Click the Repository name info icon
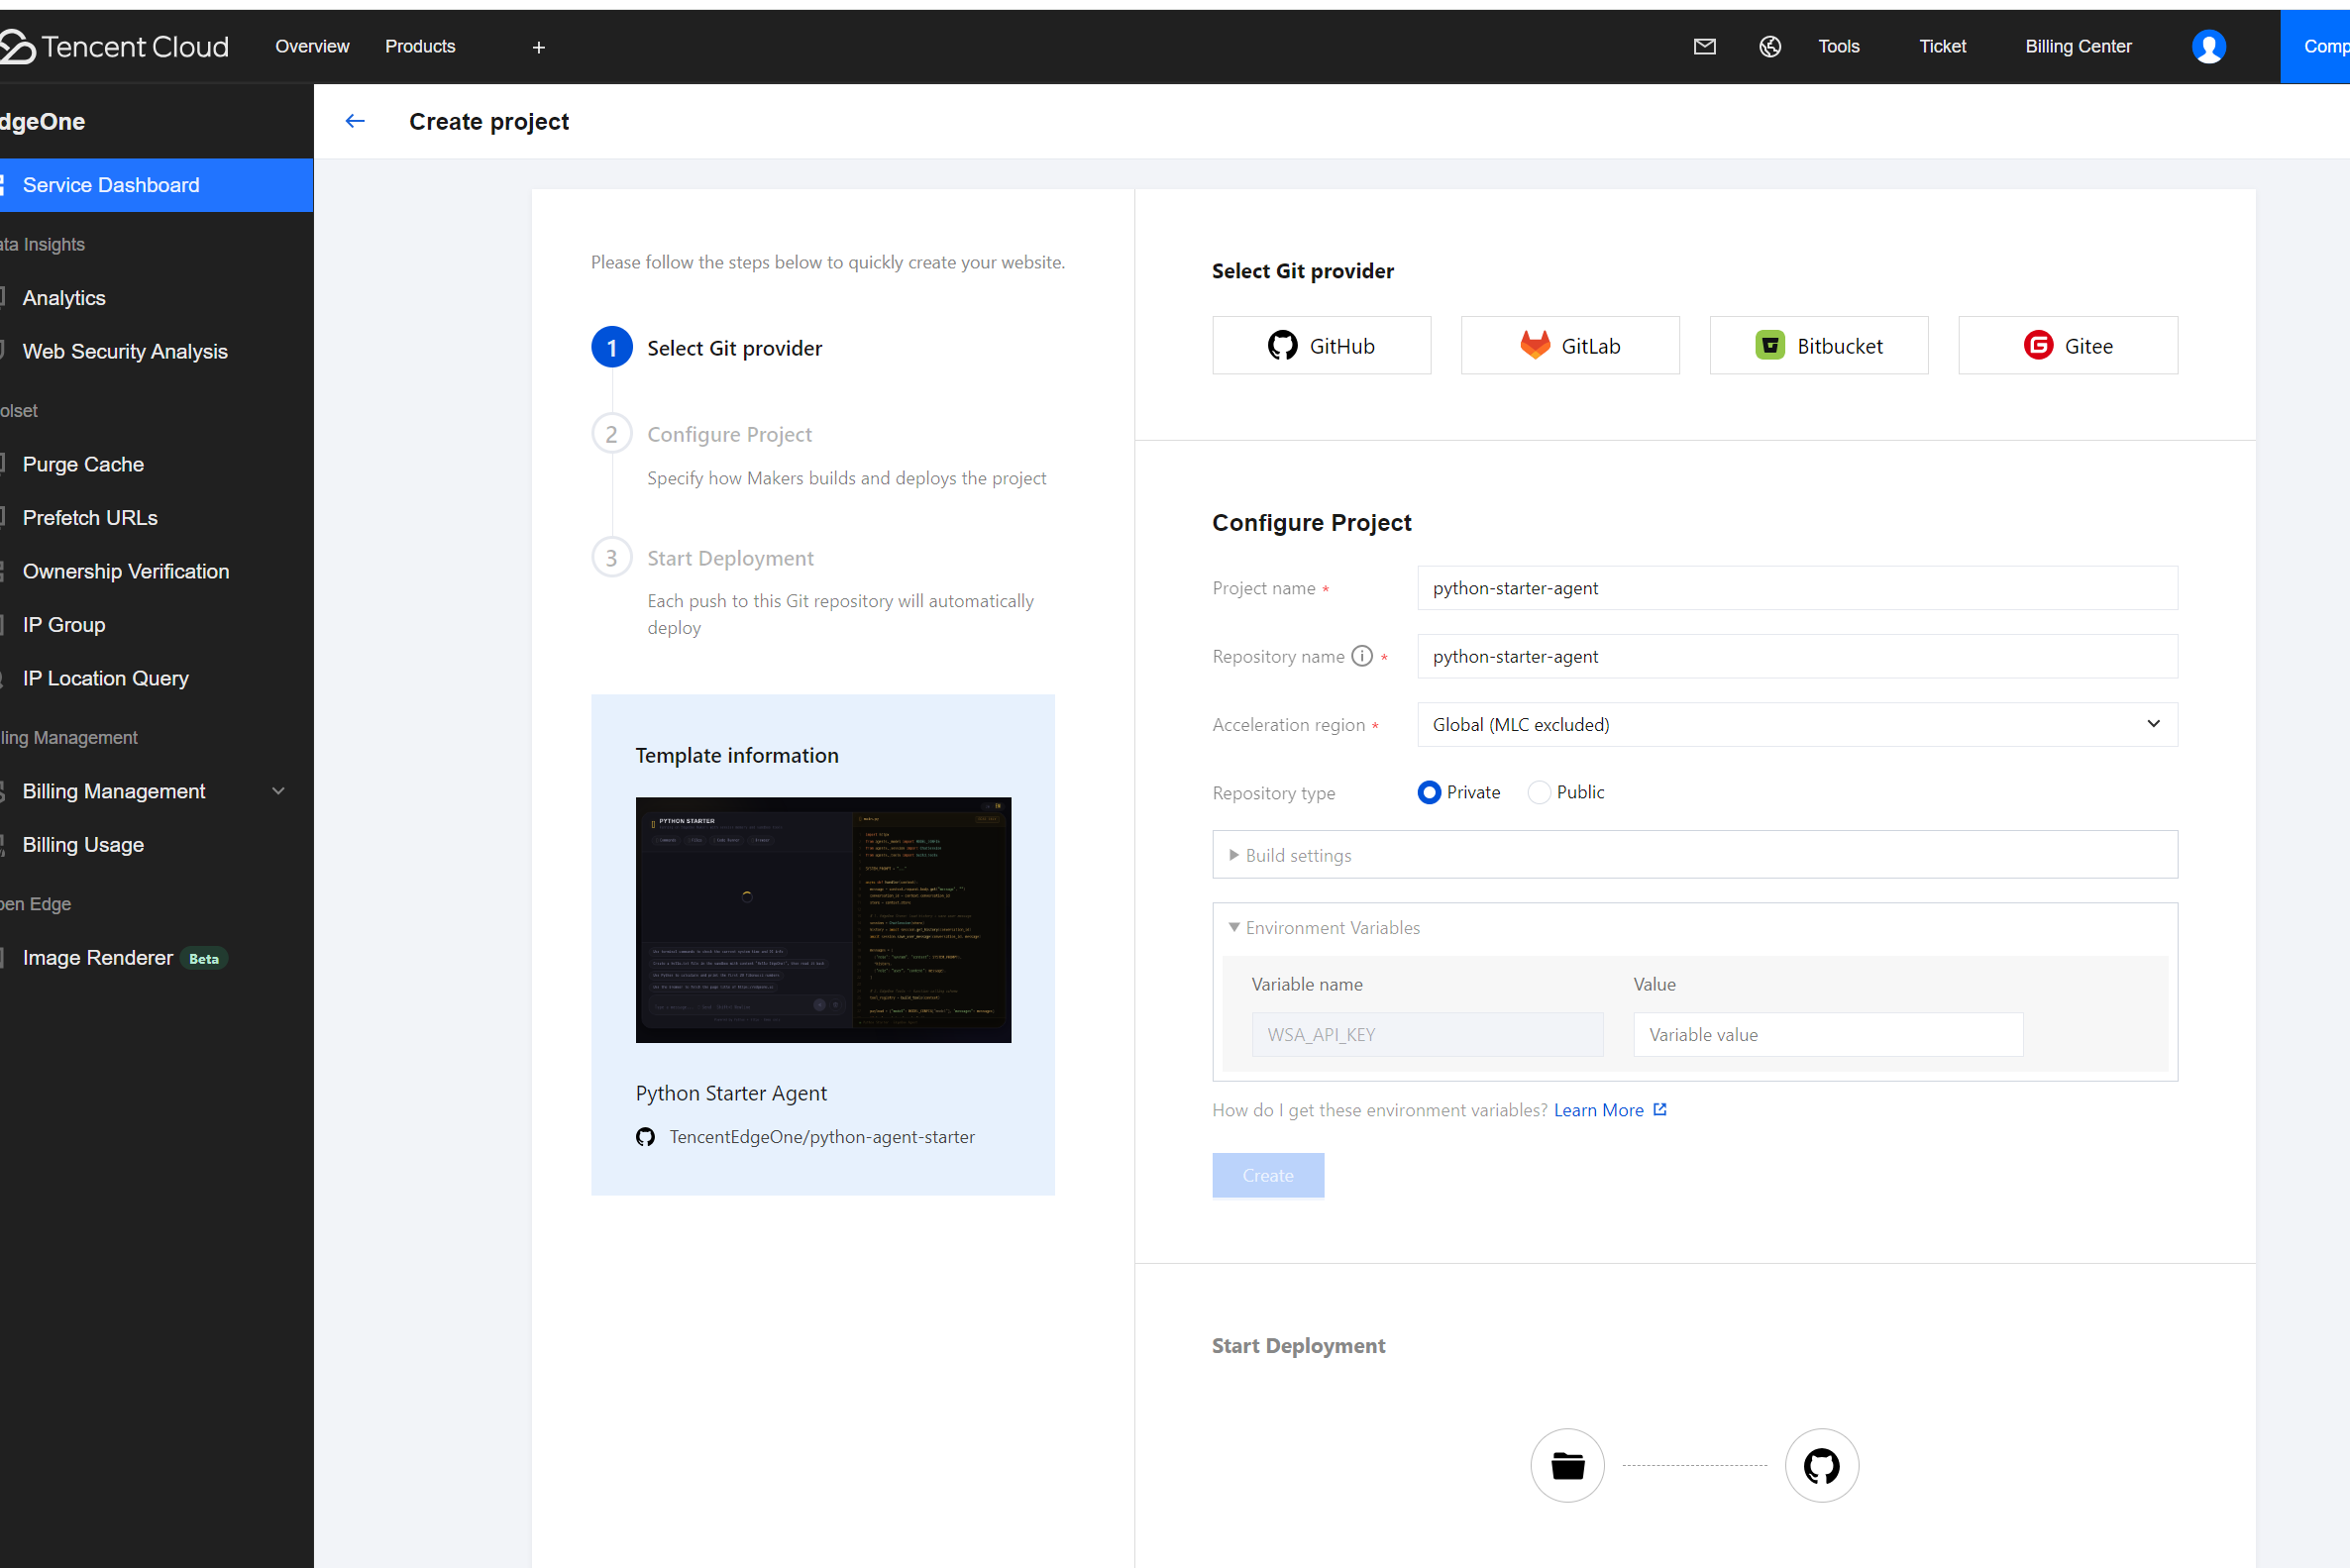The image size is (2350, 1568). [1362, 656]
